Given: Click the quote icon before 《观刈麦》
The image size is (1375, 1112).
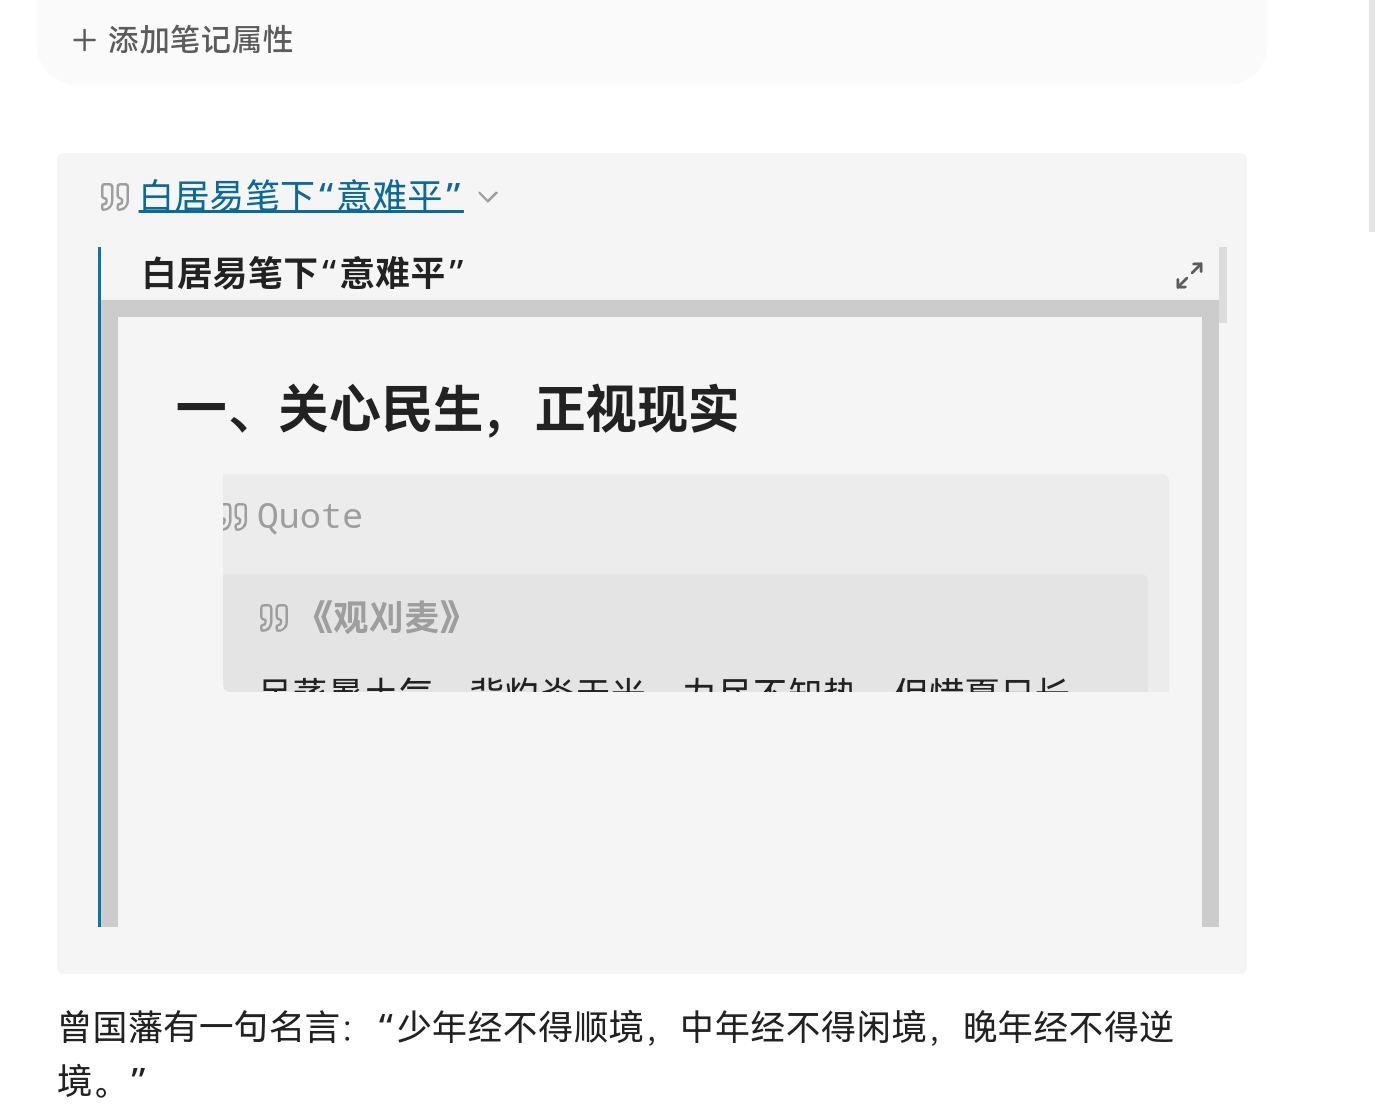Looking at the screenshot, I should pos(273,619).
